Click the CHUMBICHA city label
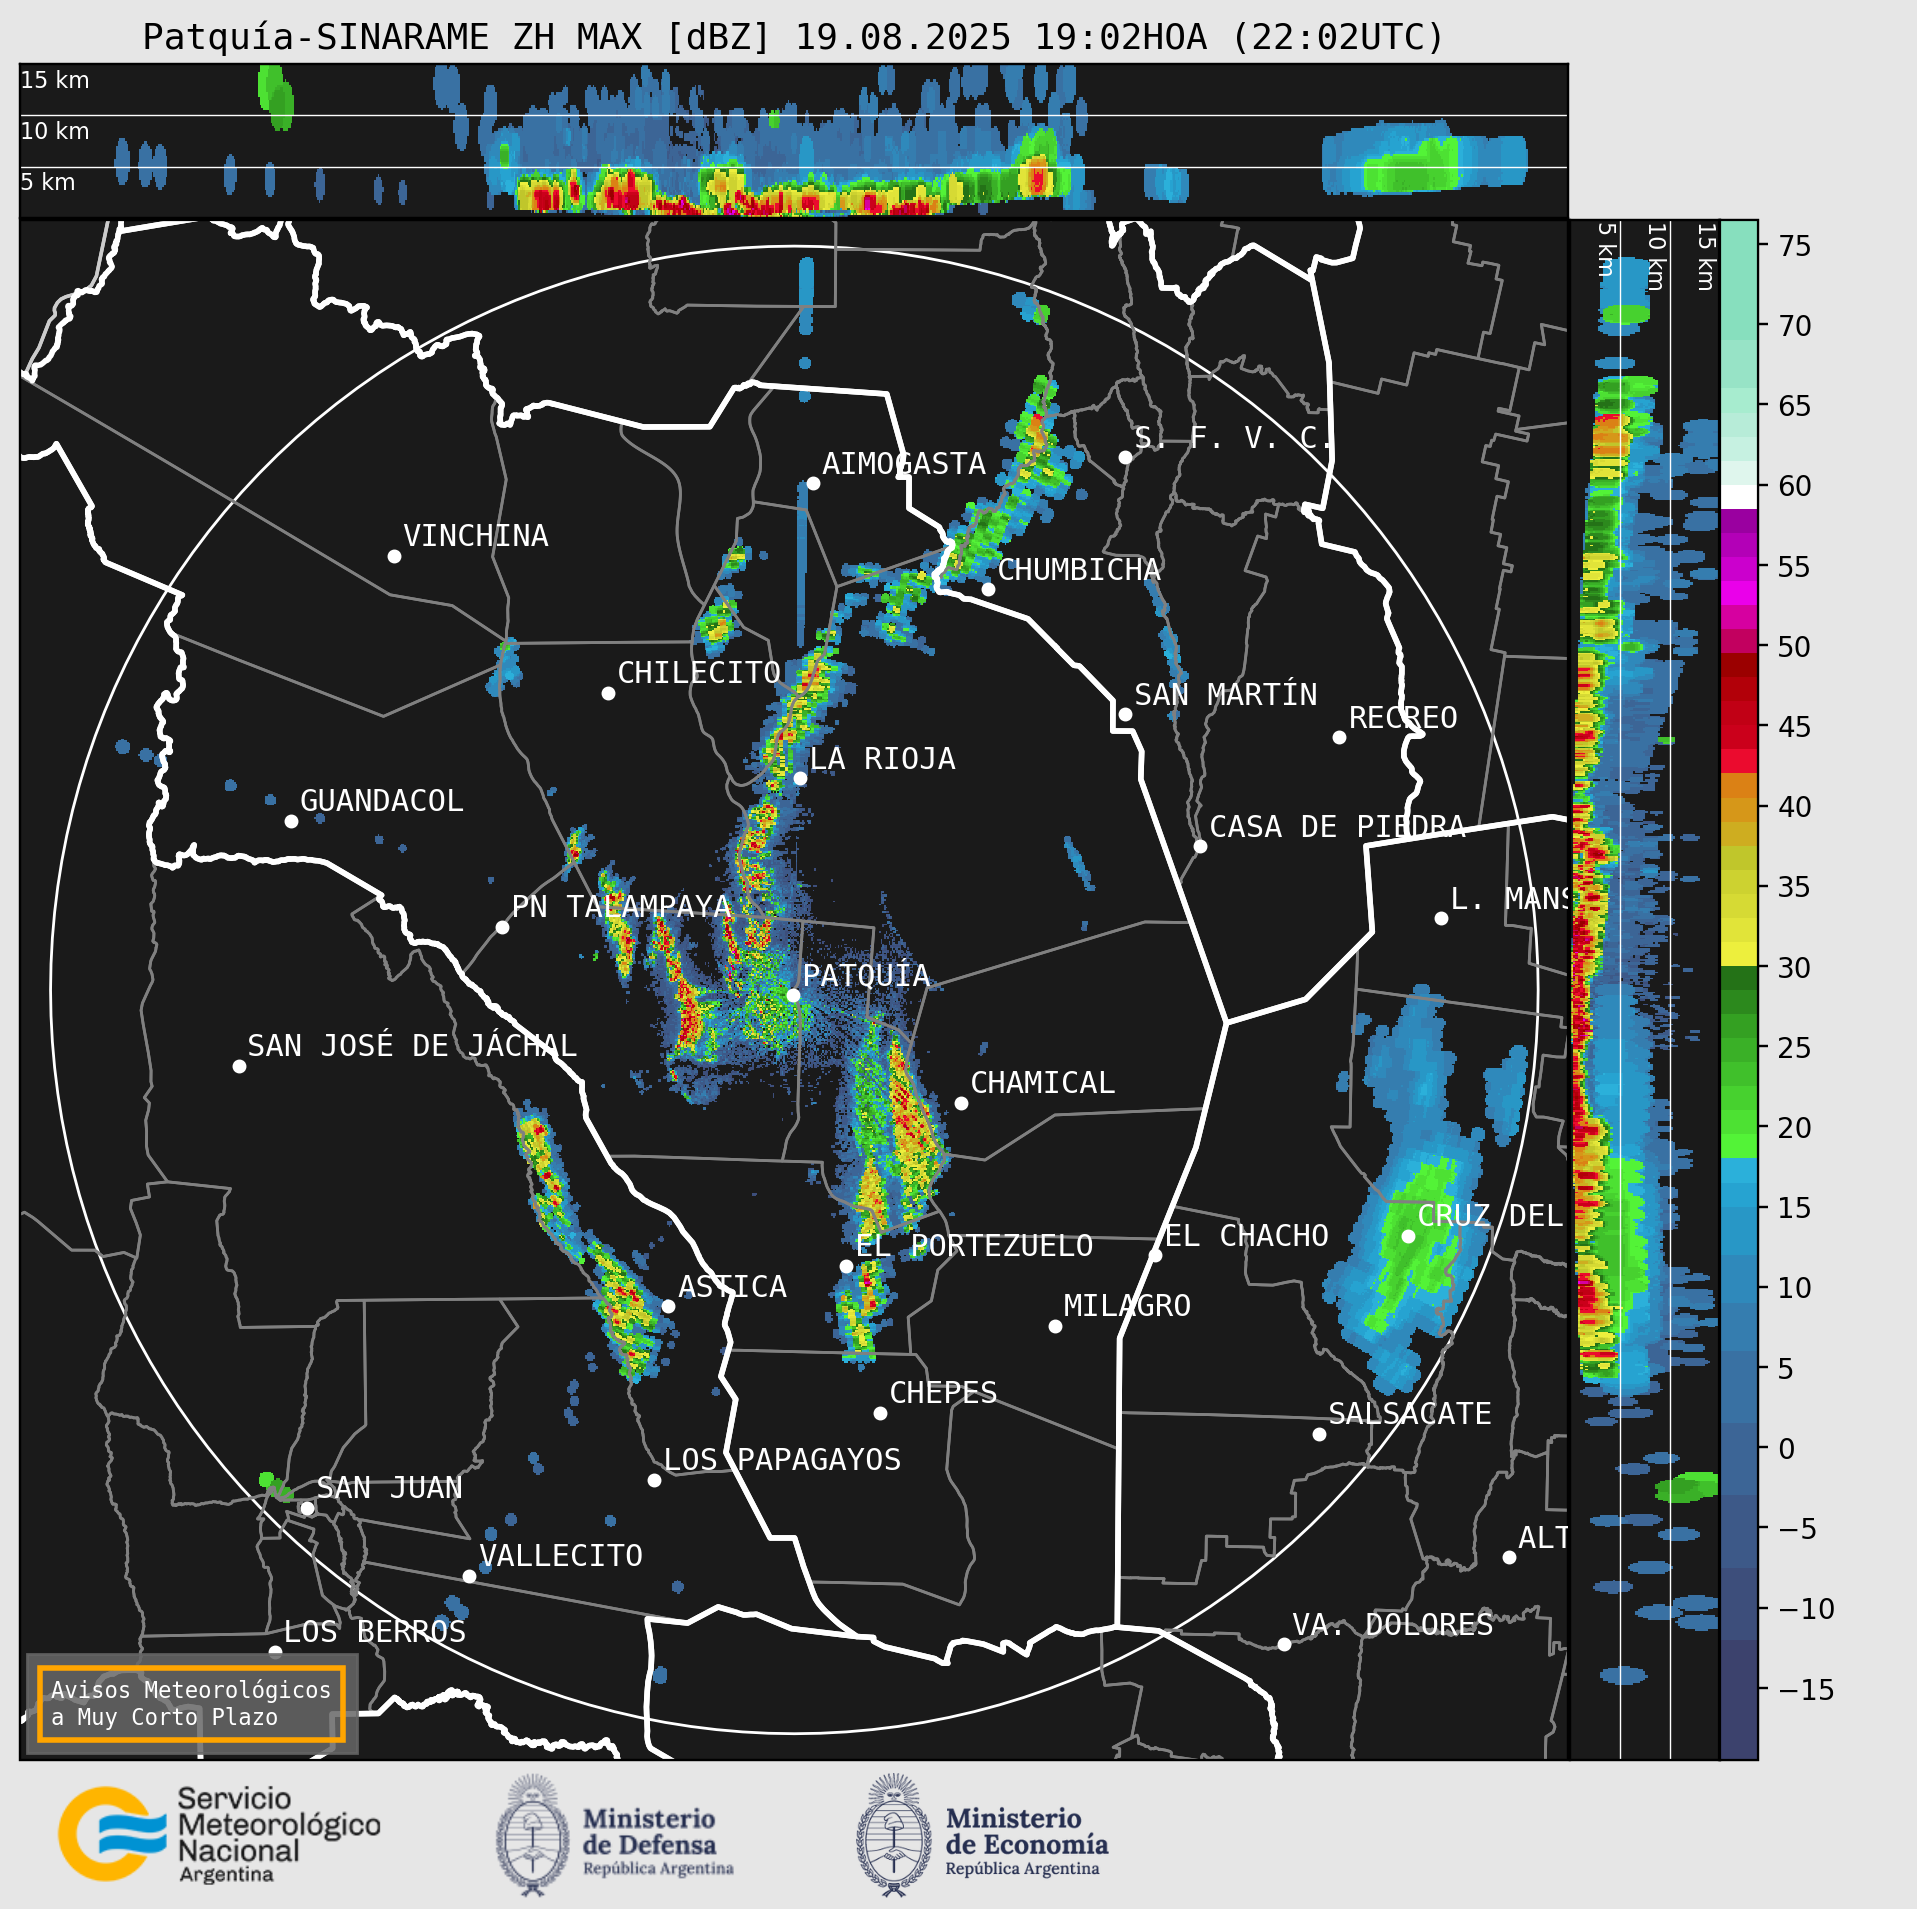 point(1079,569)
